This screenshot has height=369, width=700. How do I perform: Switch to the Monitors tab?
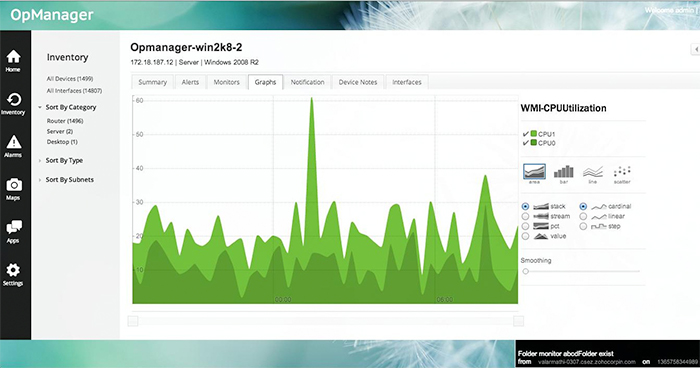click(226, 82)
